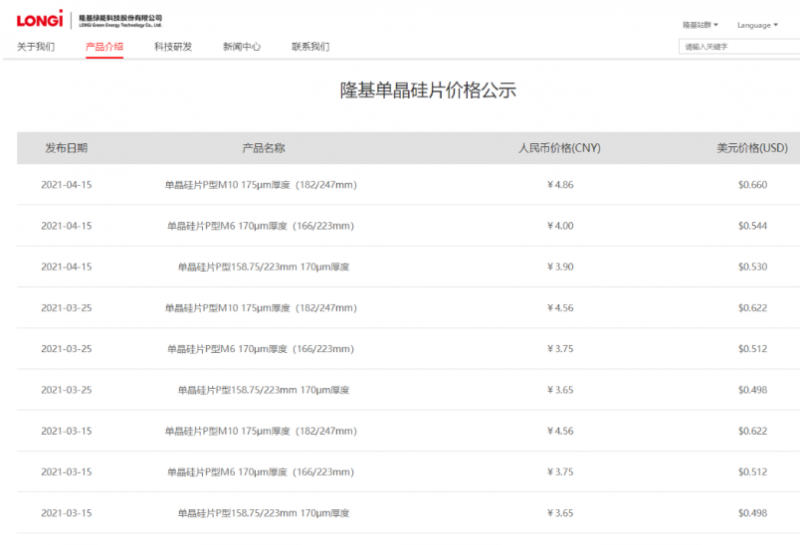The width and height of the screenshot is (800, 545).
Task: Click the 人民币价格(CNY) column header
Action: (559, 148)
